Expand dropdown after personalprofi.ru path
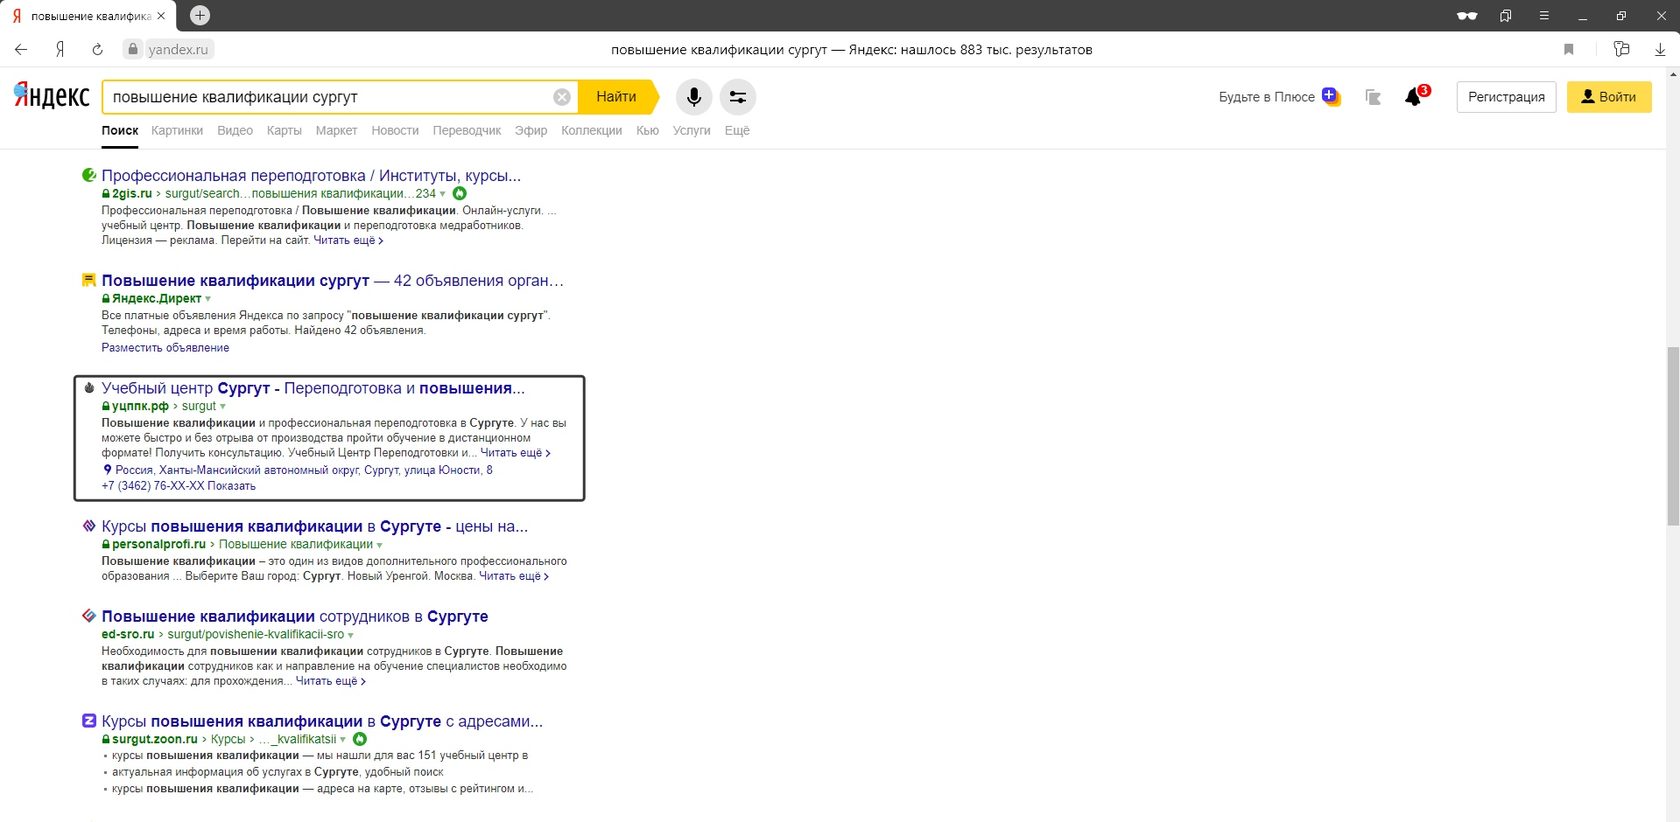1680x822 pixels. click(x=380, y=545)
